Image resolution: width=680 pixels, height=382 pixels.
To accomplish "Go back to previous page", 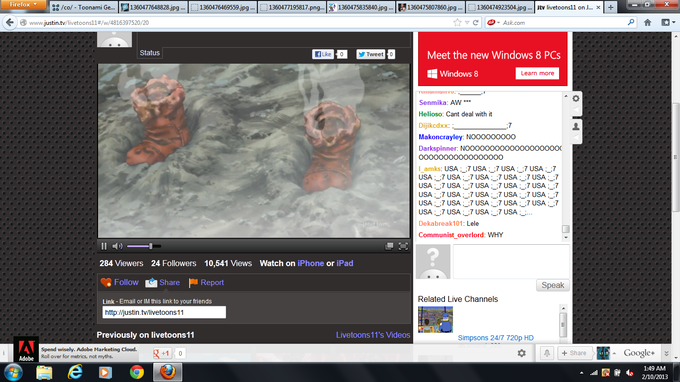I will point(10,23).
